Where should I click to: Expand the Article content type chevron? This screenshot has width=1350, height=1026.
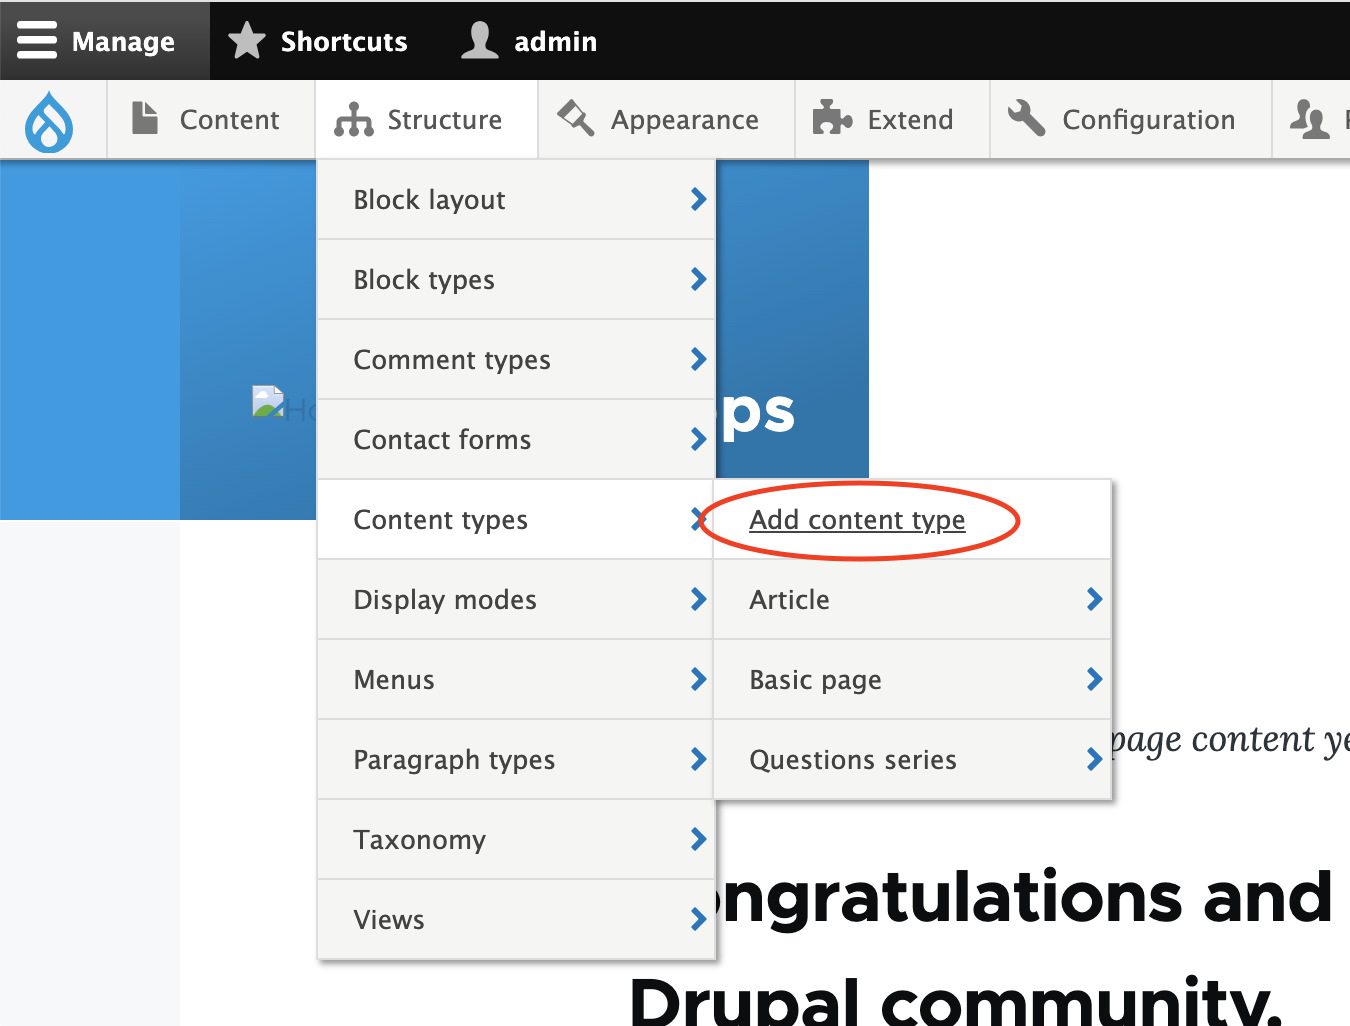pyautogui.click(x=1094, y=599)
